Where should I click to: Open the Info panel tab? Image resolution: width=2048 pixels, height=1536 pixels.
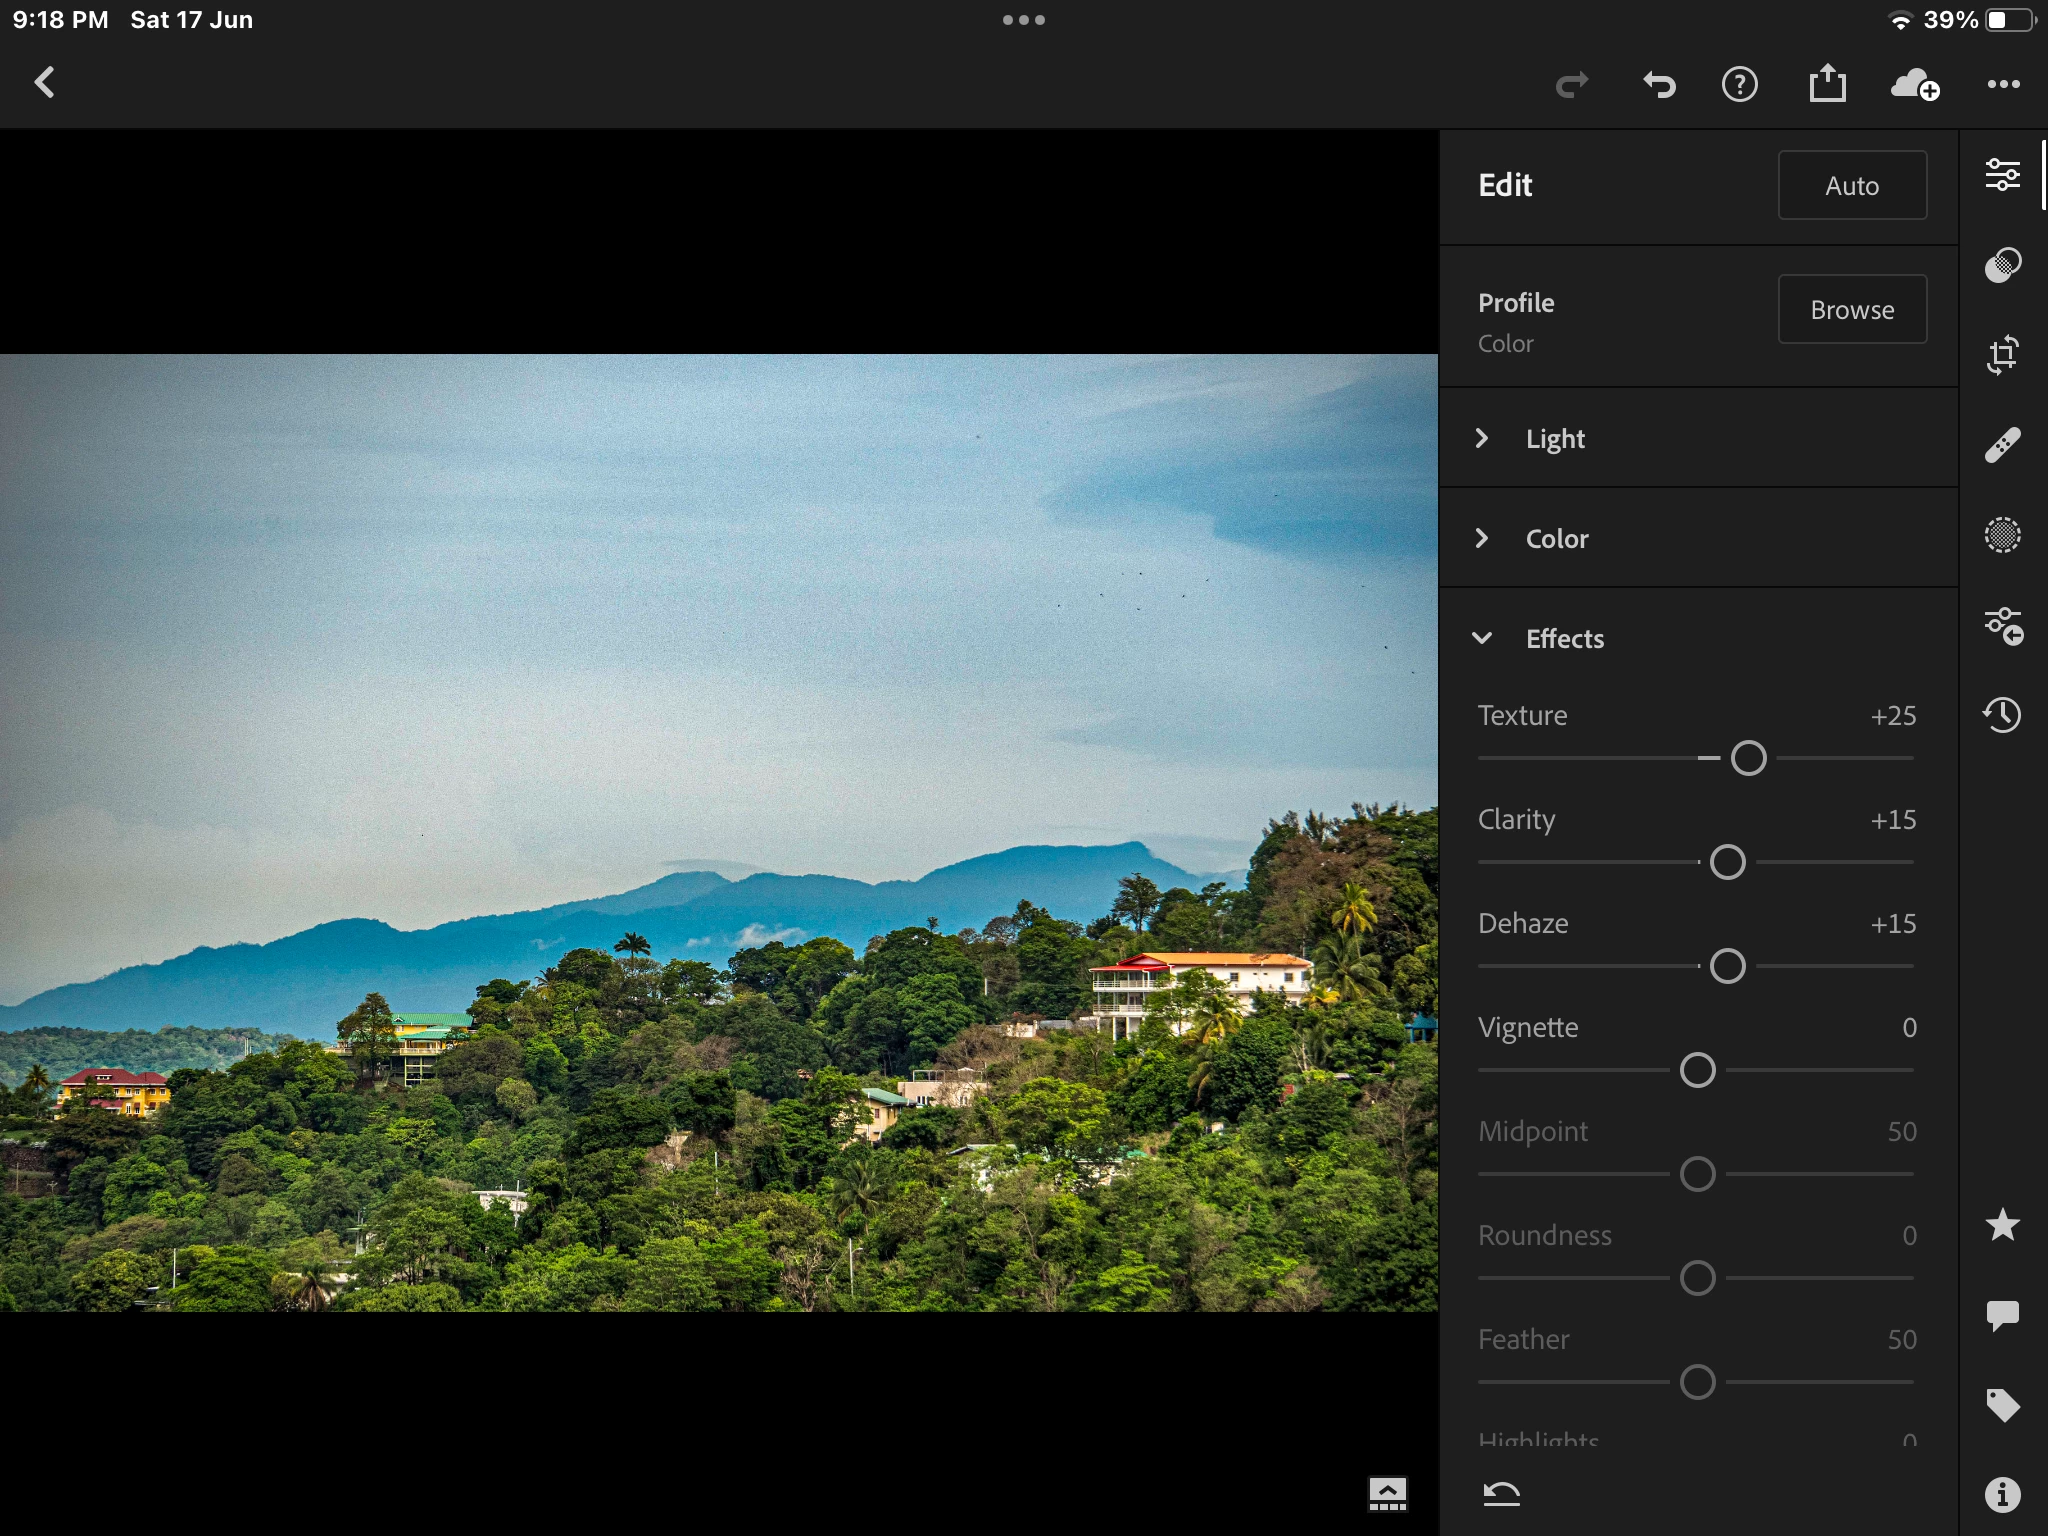(2002, 1495)
